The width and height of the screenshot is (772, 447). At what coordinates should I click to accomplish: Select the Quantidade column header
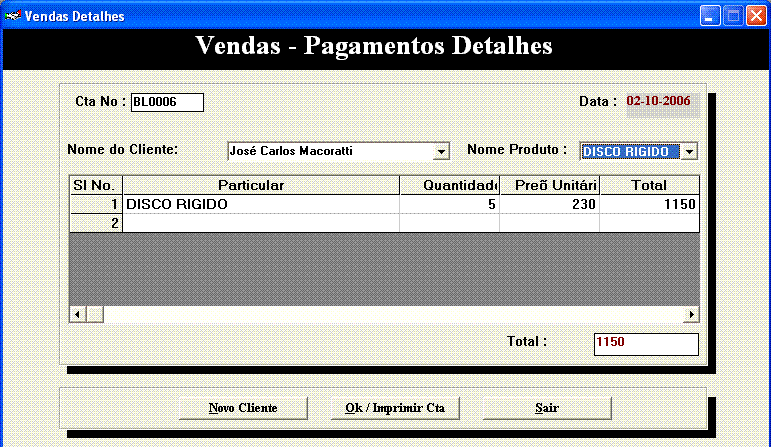449,185
